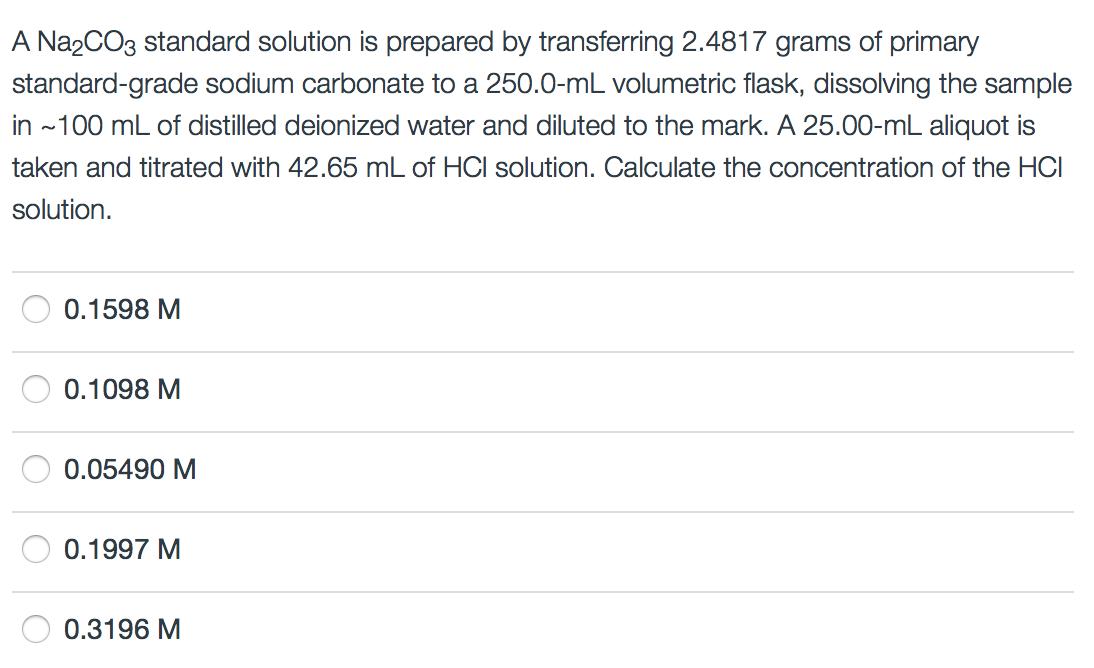1094x668 pixels.
Task: Click the final word 'solution.' of the question
Action: pos(62,210)
